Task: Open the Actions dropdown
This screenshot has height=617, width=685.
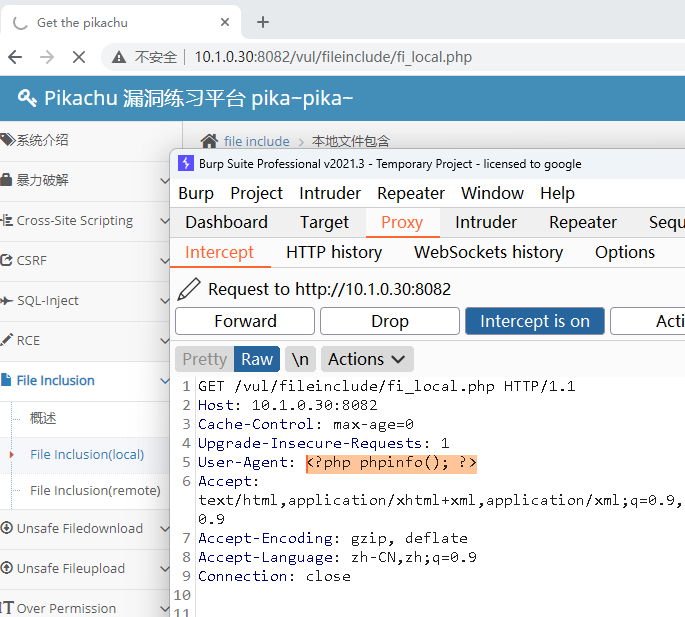Action: [366, 359]
